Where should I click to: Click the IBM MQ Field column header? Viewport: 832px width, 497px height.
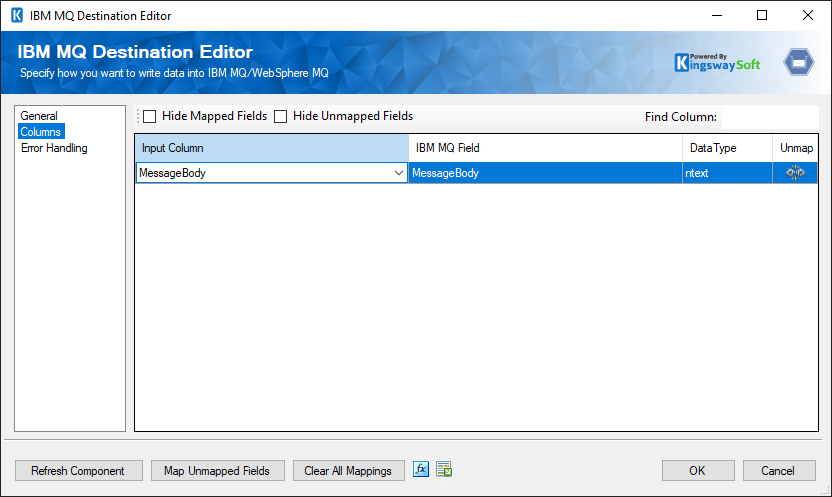(x=545, y=148)
